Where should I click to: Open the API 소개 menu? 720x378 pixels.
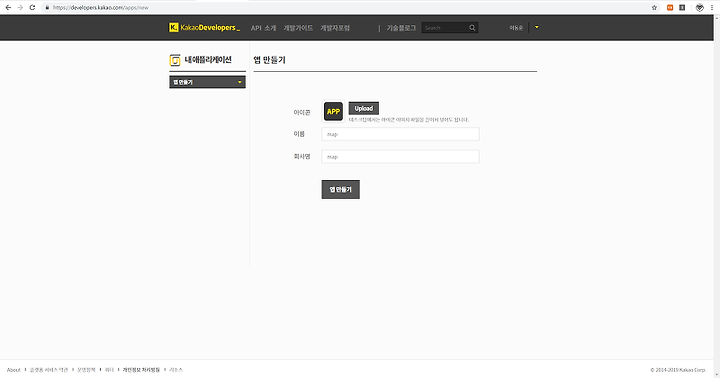click(x=264, y=28)
